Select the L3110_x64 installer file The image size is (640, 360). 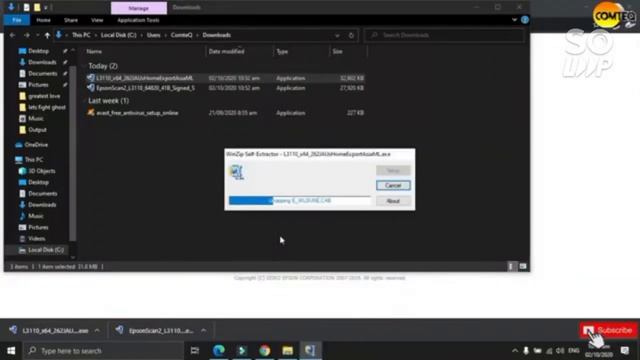tap(225, 78)
